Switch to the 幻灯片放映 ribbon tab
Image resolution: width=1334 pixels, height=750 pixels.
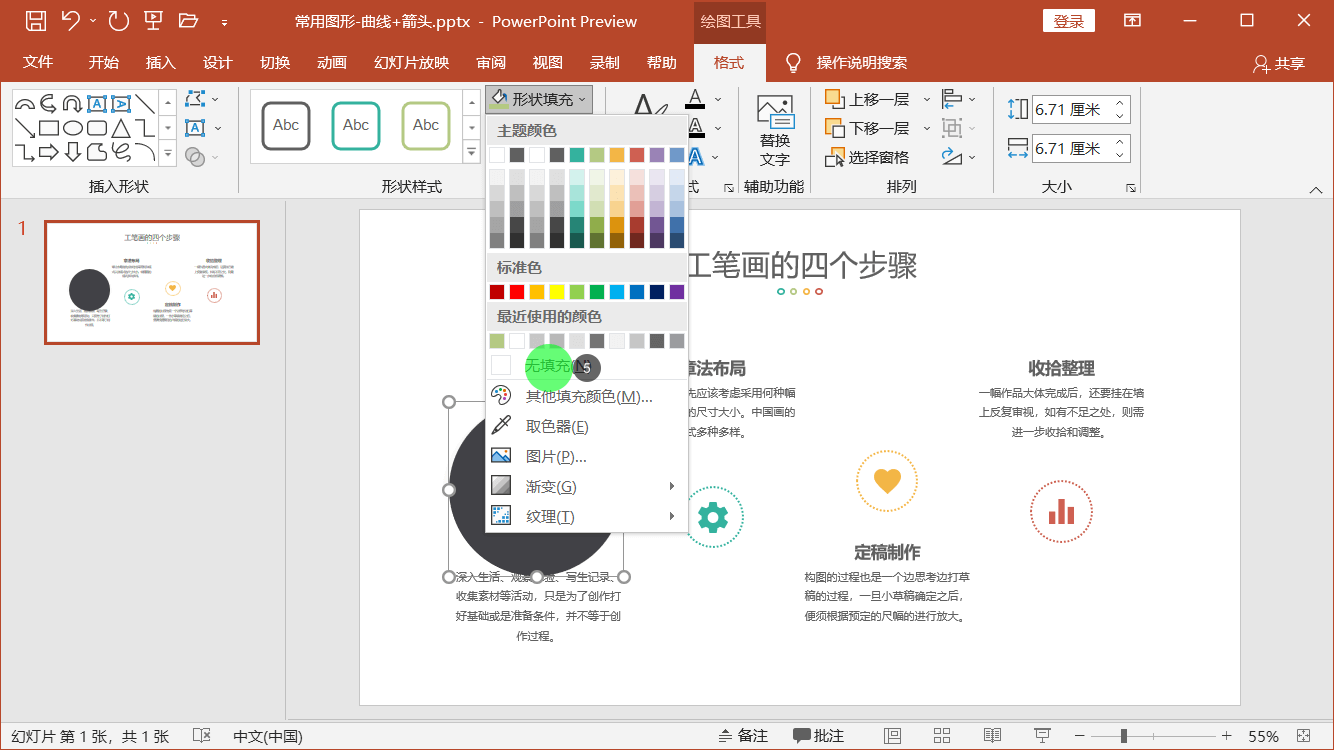412,62
